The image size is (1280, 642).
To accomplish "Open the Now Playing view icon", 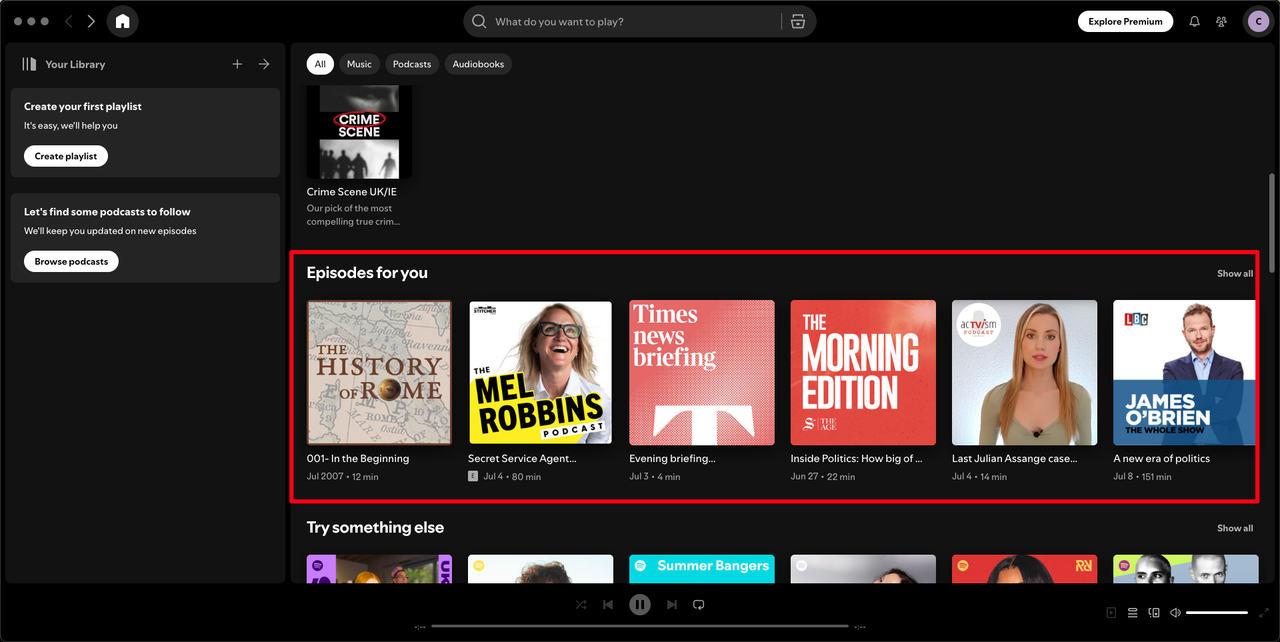I will click(1111, 612).
